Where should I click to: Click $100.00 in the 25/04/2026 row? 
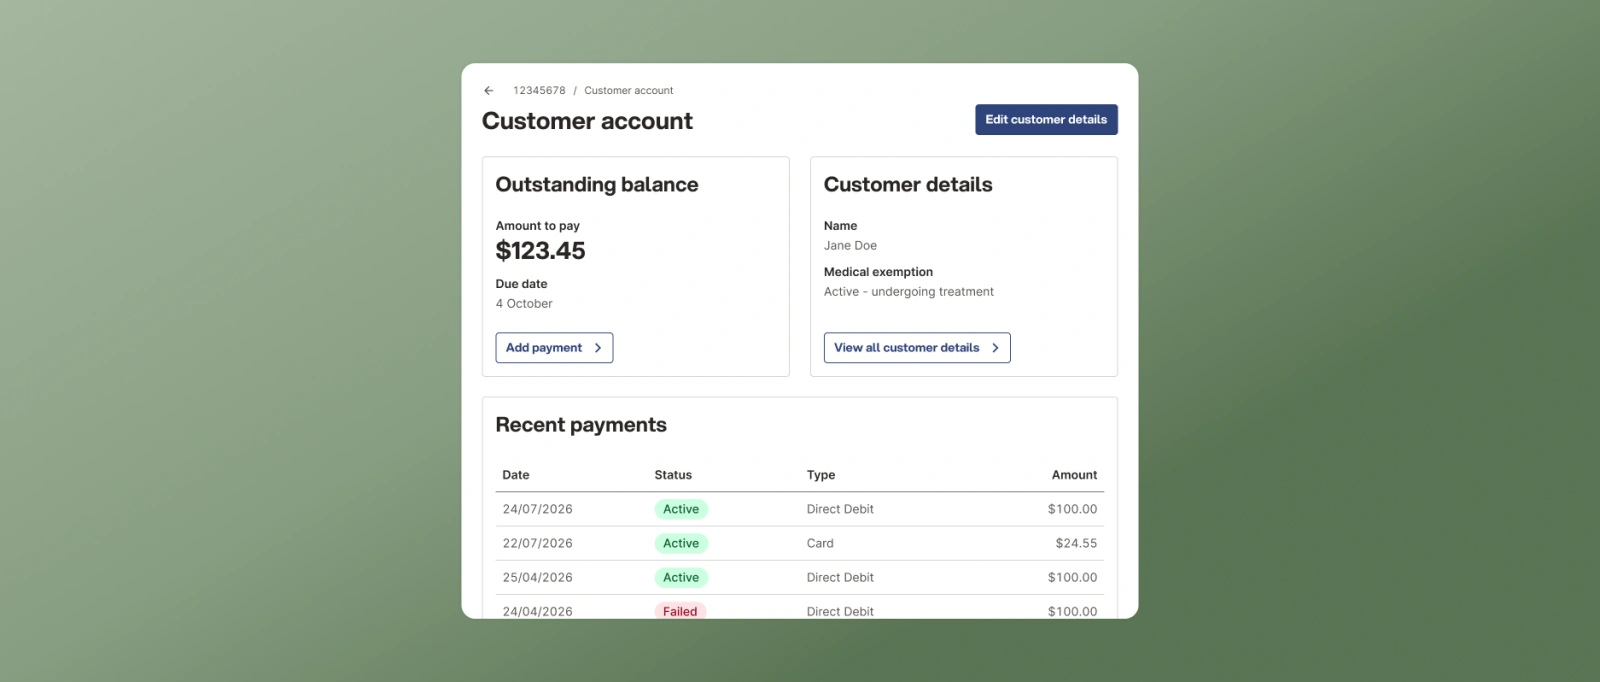1072,577
